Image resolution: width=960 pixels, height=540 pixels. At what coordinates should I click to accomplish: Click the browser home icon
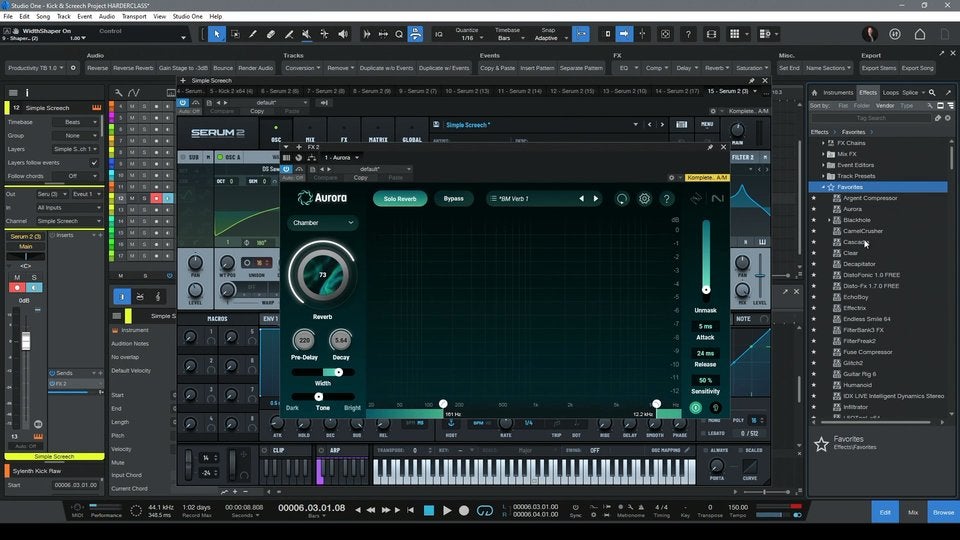814,92
